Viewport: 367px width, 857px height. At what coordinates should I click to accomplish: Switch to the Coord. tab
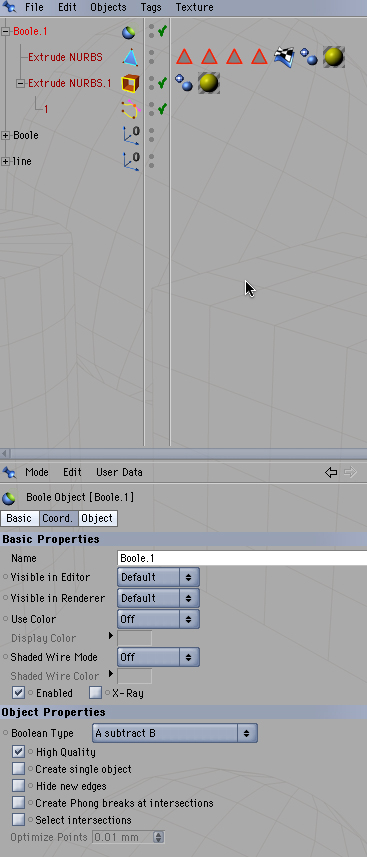[x=59, y=518]
